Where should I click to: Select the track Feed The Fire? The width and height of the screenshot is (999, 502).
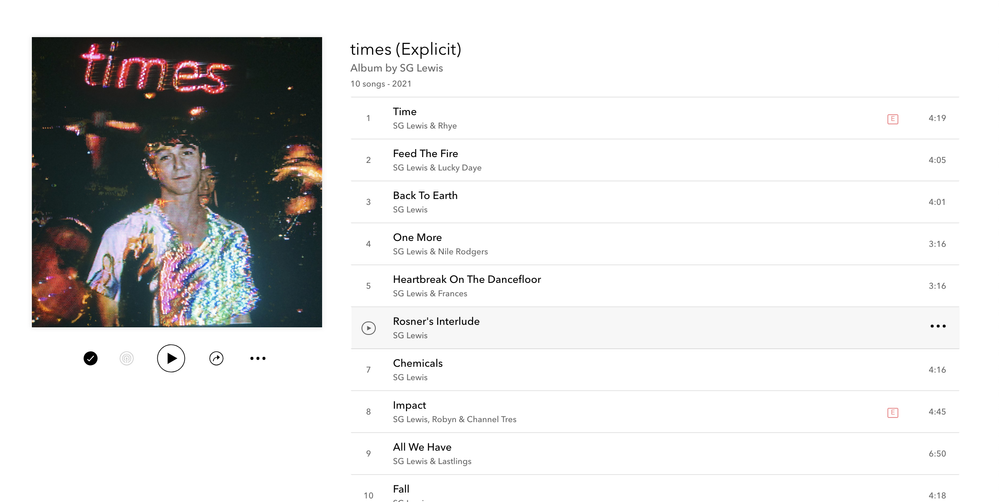tap(425, 154)
